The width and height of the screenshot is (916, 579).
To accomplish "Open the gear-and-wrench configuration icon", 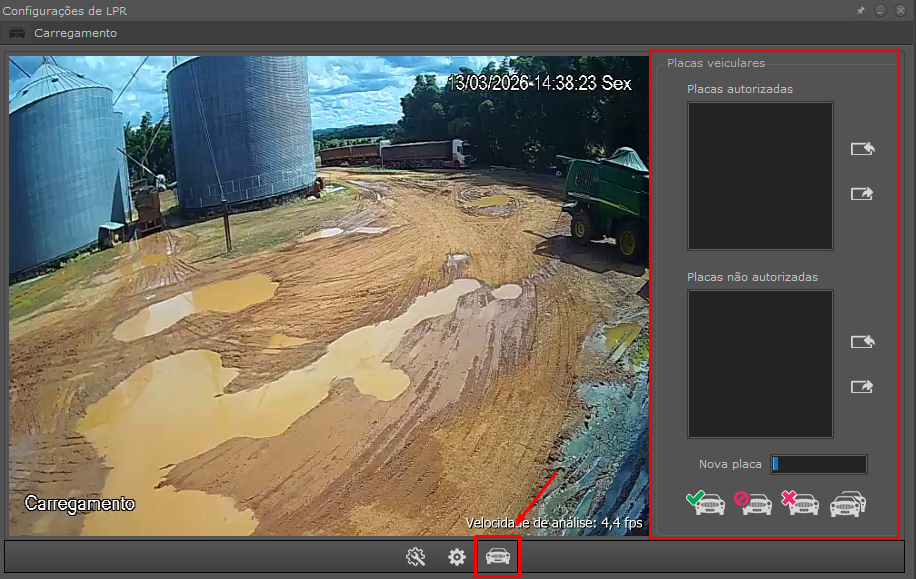I will 416,557.
